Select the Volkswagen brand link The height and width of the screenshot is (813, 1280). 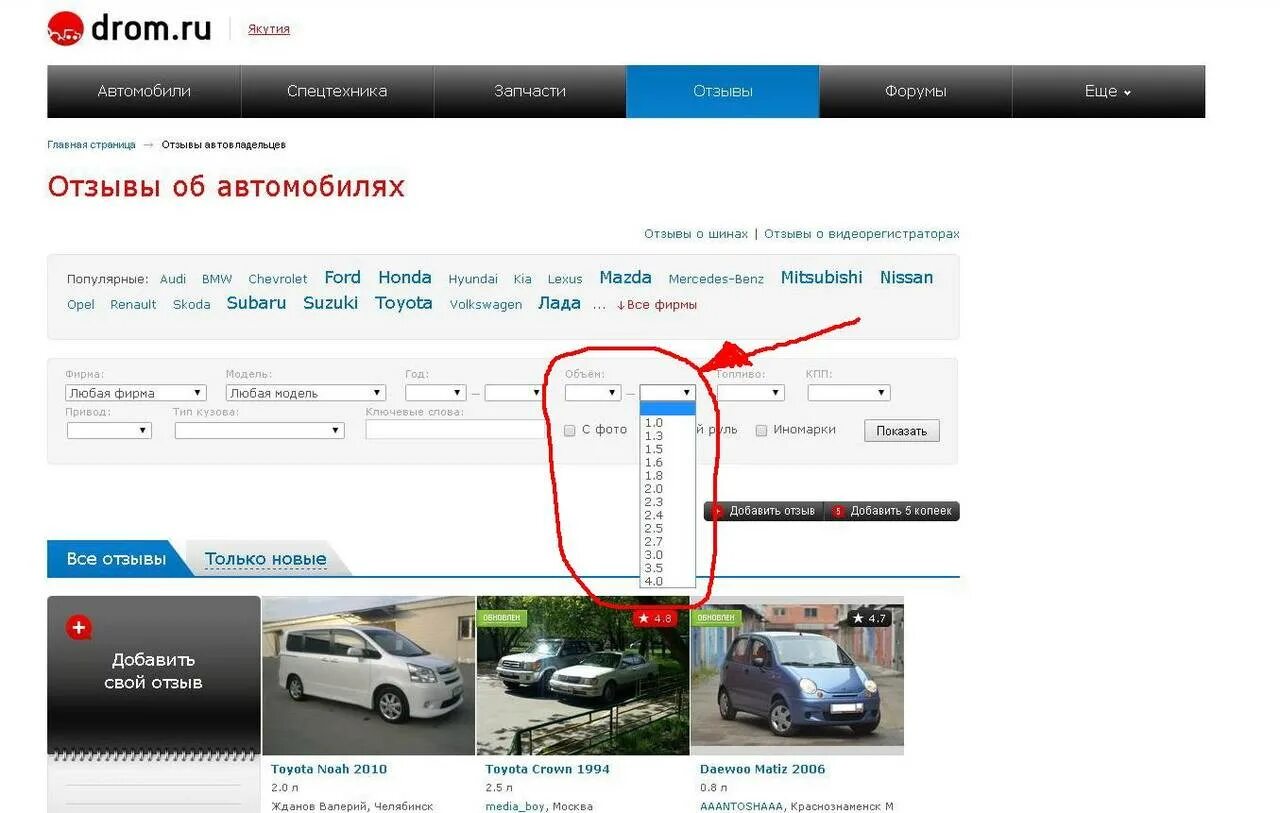click(x=486, y=305)
